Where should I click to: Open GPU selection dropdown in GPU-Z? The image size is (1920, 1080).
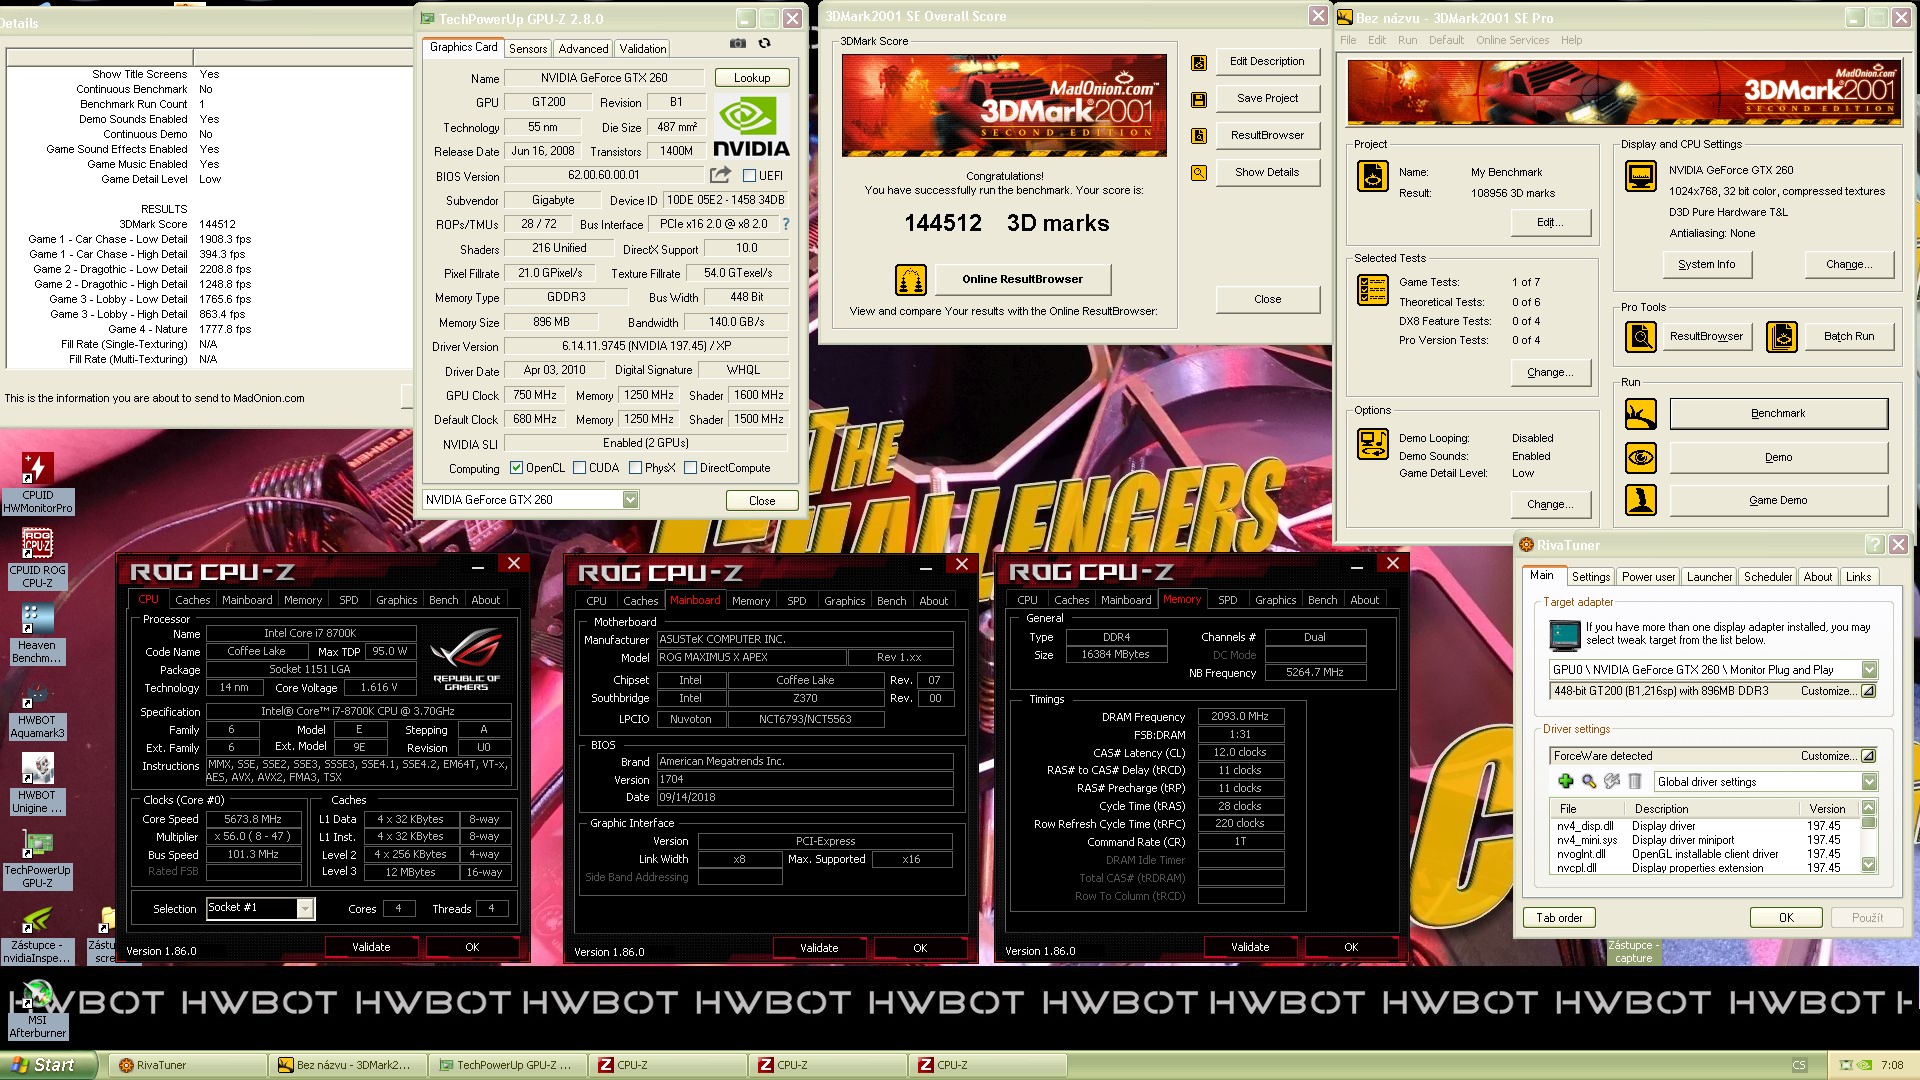point(630,500)
